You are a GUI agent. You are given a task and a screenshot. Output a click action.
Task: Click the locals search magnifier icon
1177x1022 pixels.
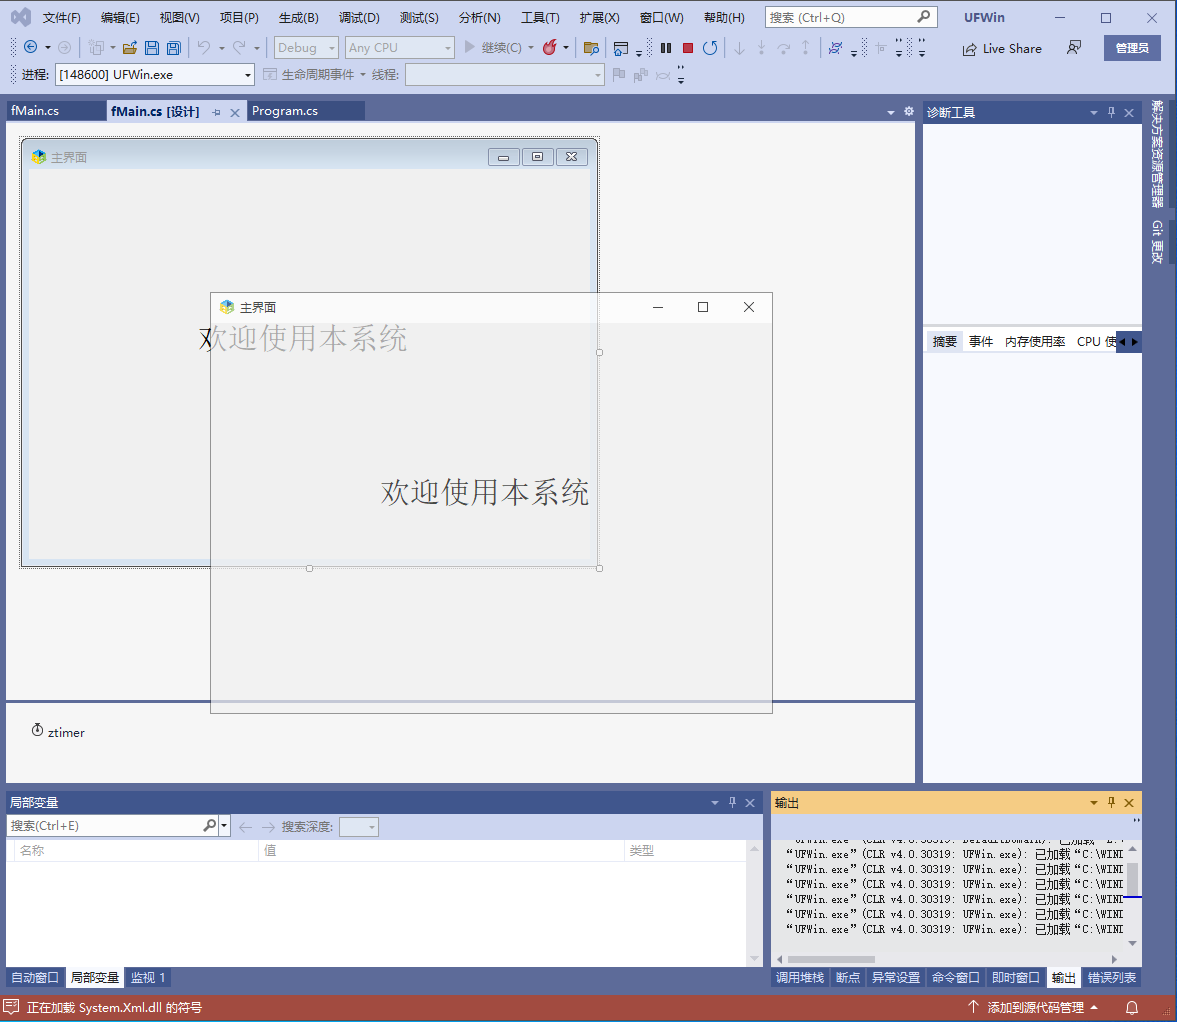[209, 825]
